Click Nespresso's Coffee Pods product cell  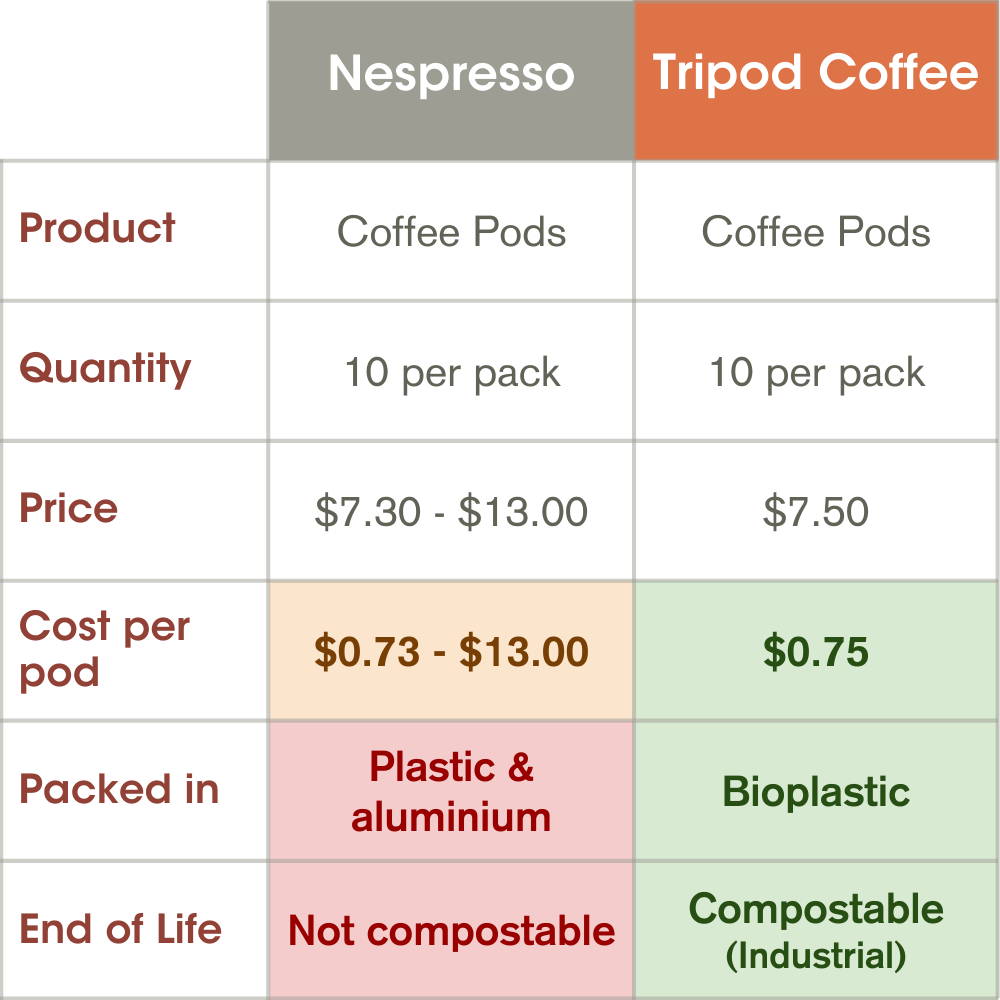451,232
